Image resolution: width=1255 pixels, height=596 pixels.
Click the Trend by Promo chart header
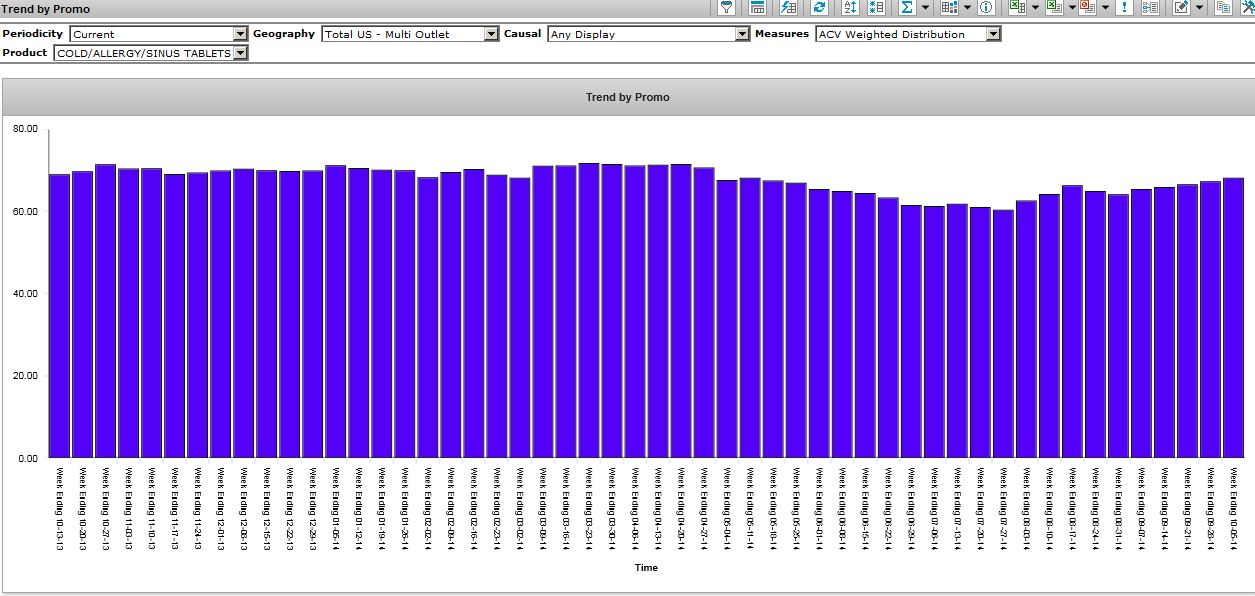coord(627,97)
